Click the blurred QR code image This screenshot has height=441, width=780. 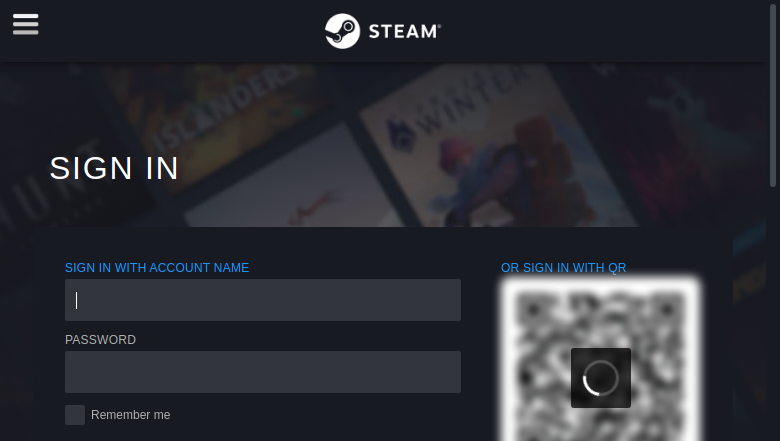tap(600, 360)
